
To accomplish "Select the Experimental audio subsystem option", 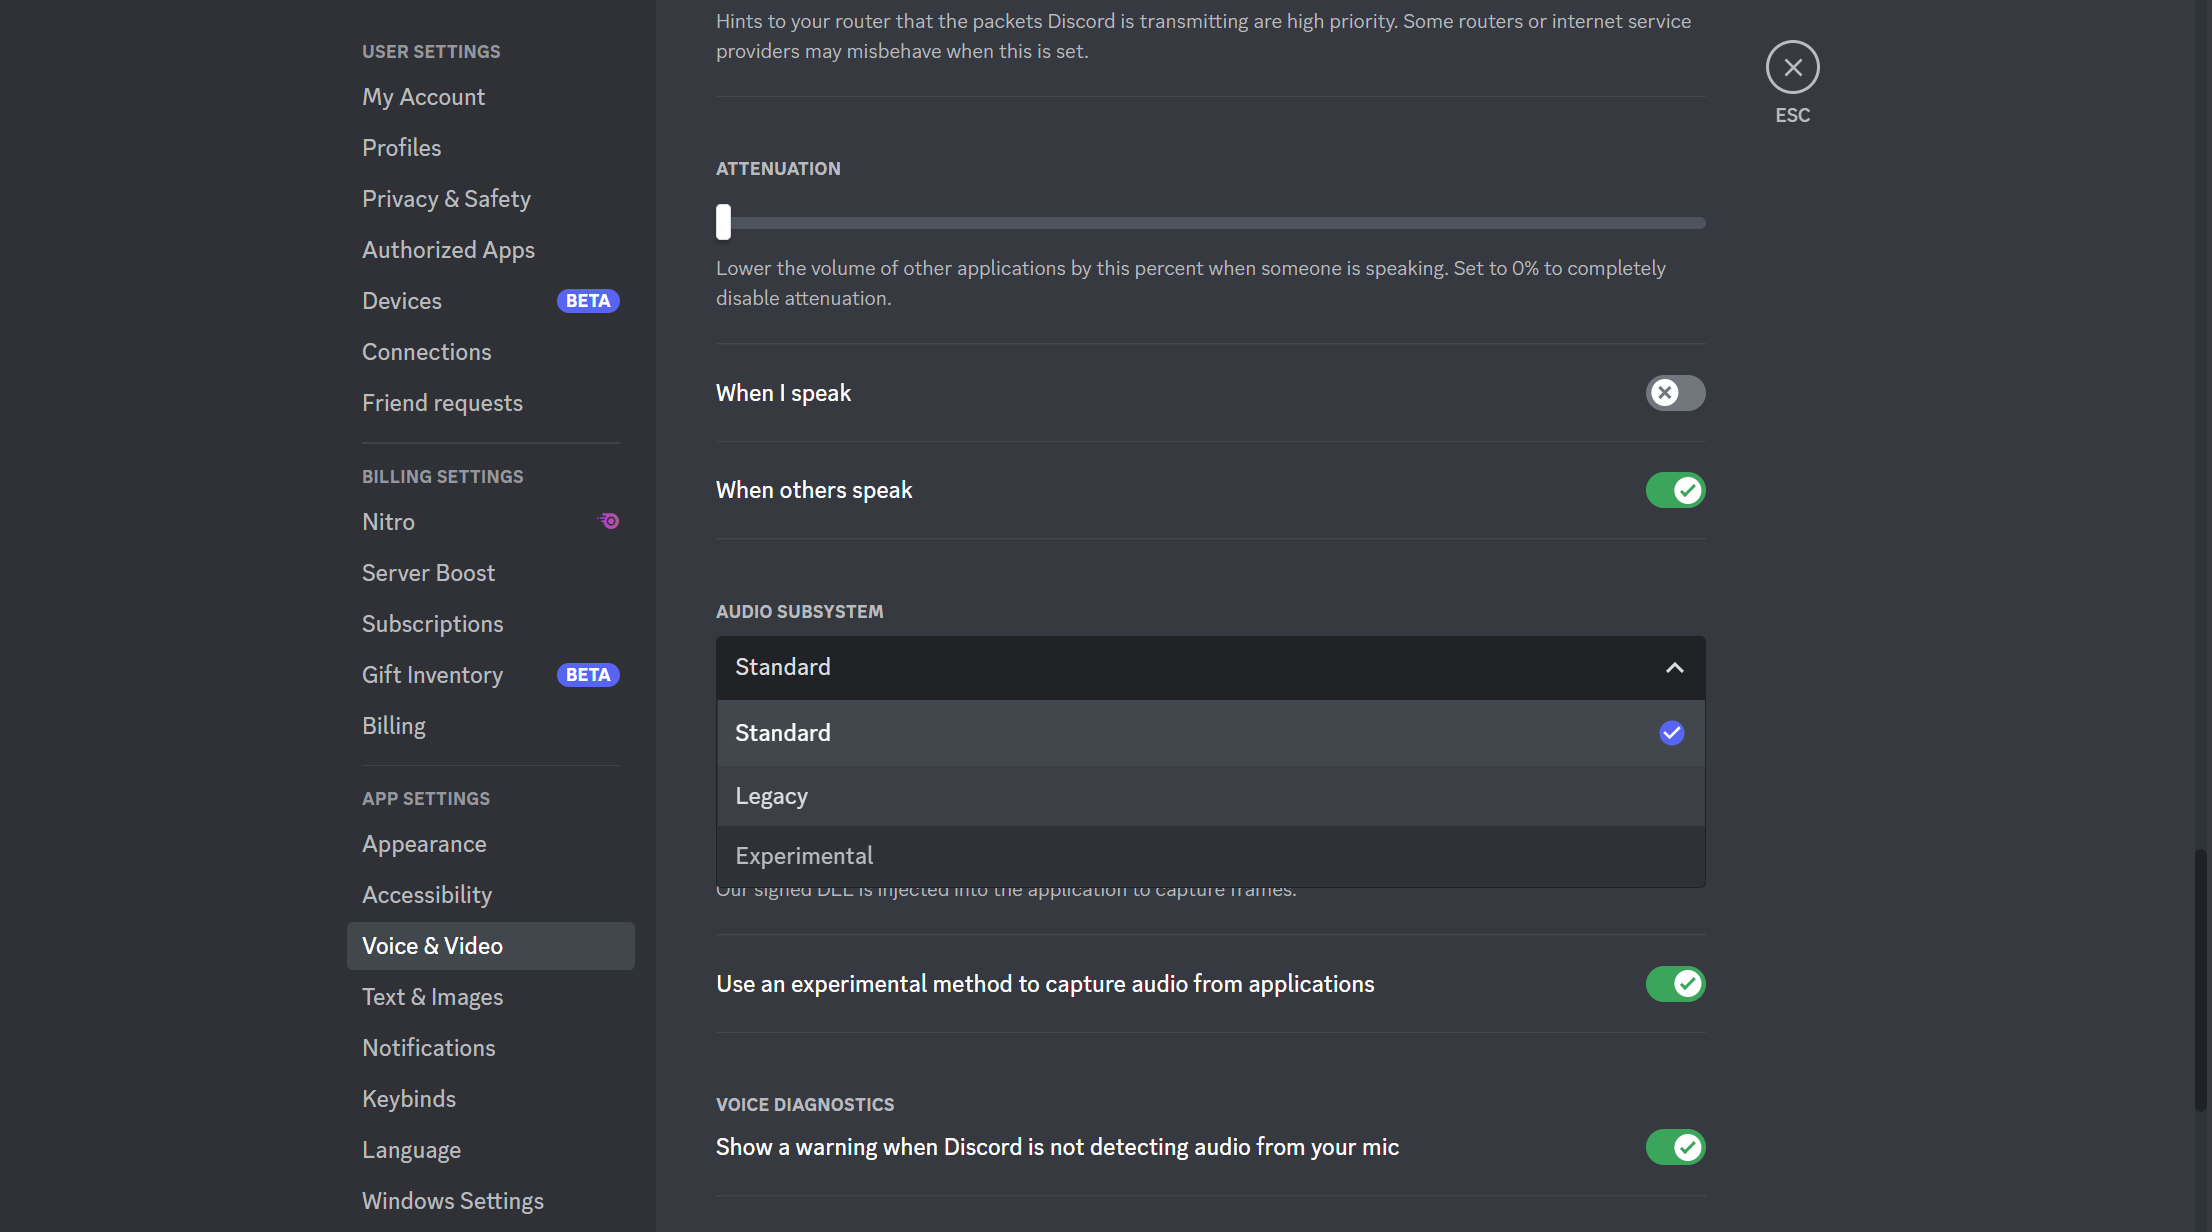I will tap(803, 854).
